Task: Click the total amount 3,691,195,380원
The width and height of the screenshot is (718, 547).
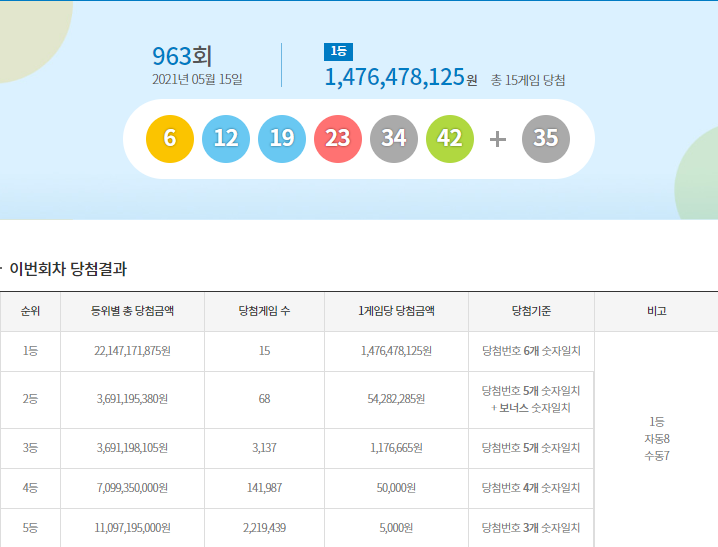Action: [x=132, y=399]
